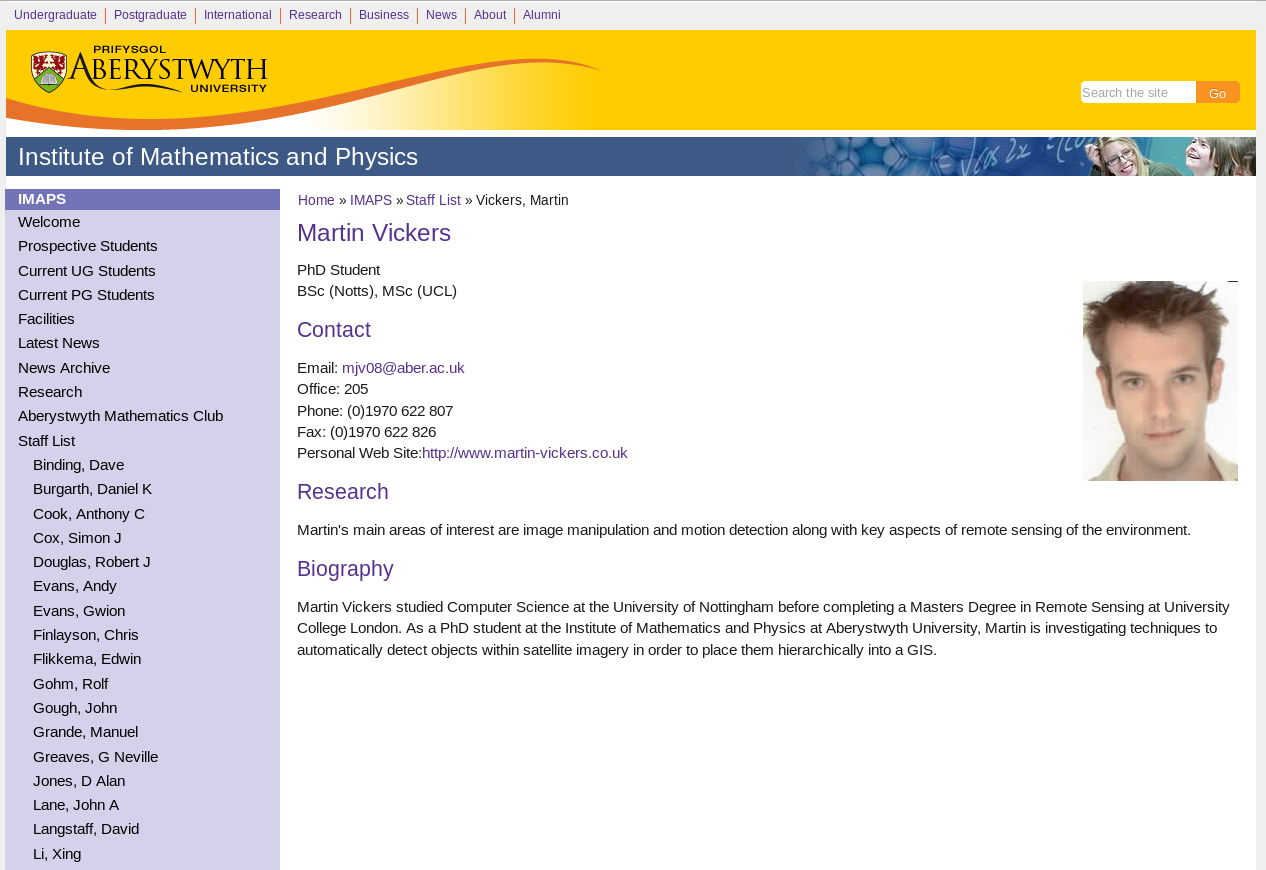
Task: Select staff member Evans, Gwion
Action: click(79, 611)
